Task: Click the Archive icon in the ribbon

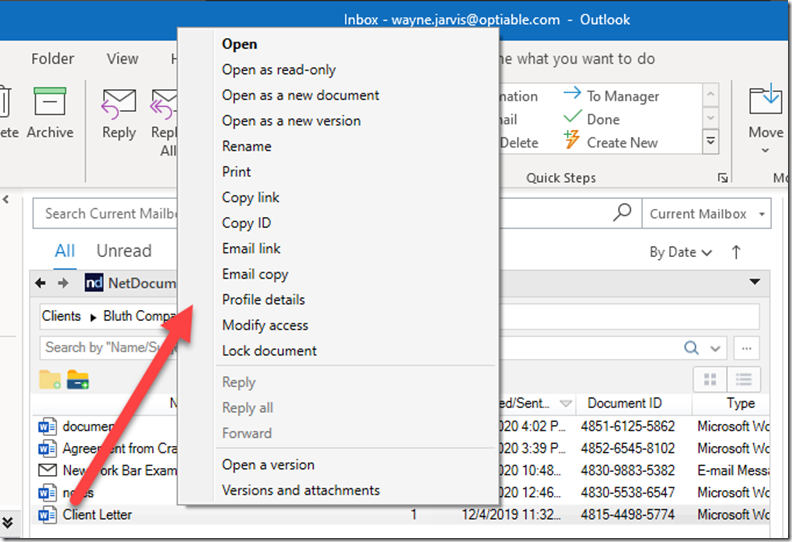Action: [50, 101]
